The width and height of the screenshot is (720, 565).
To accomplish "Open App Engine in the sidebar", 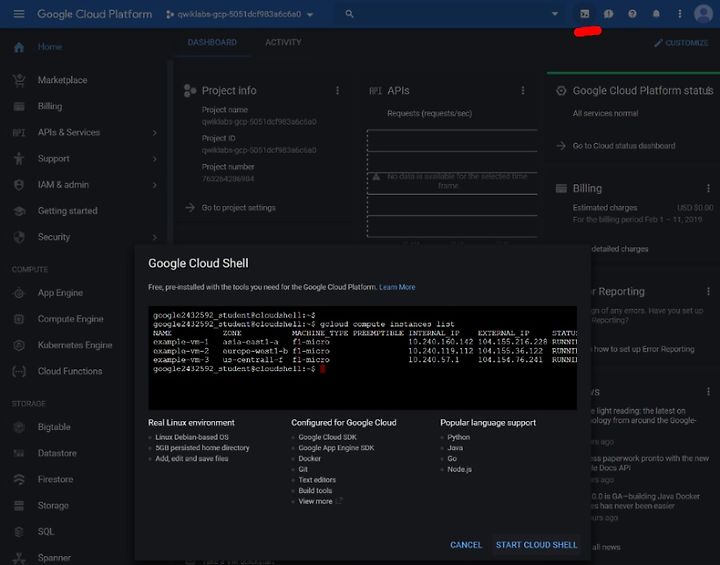I will pyautogui.click(x=60, y=293).
